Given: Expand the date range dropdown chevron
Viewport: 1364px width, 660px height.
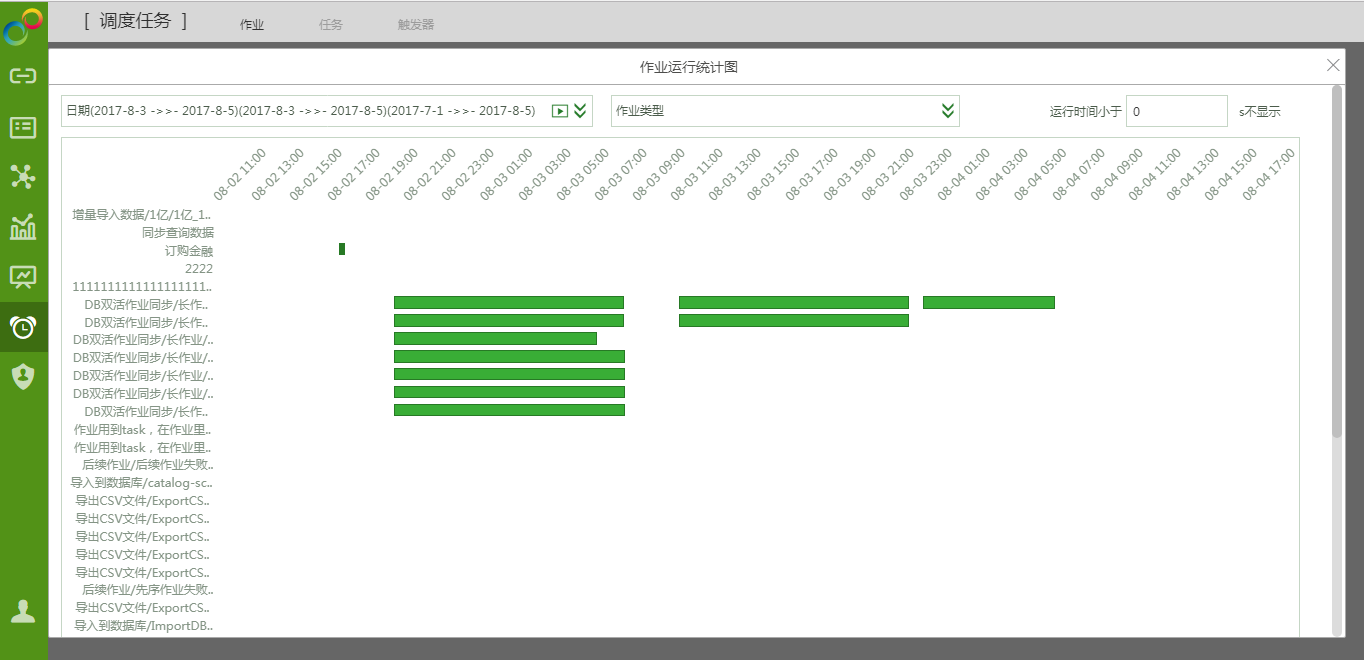Looking at the screenshot, I should [580, 111].
